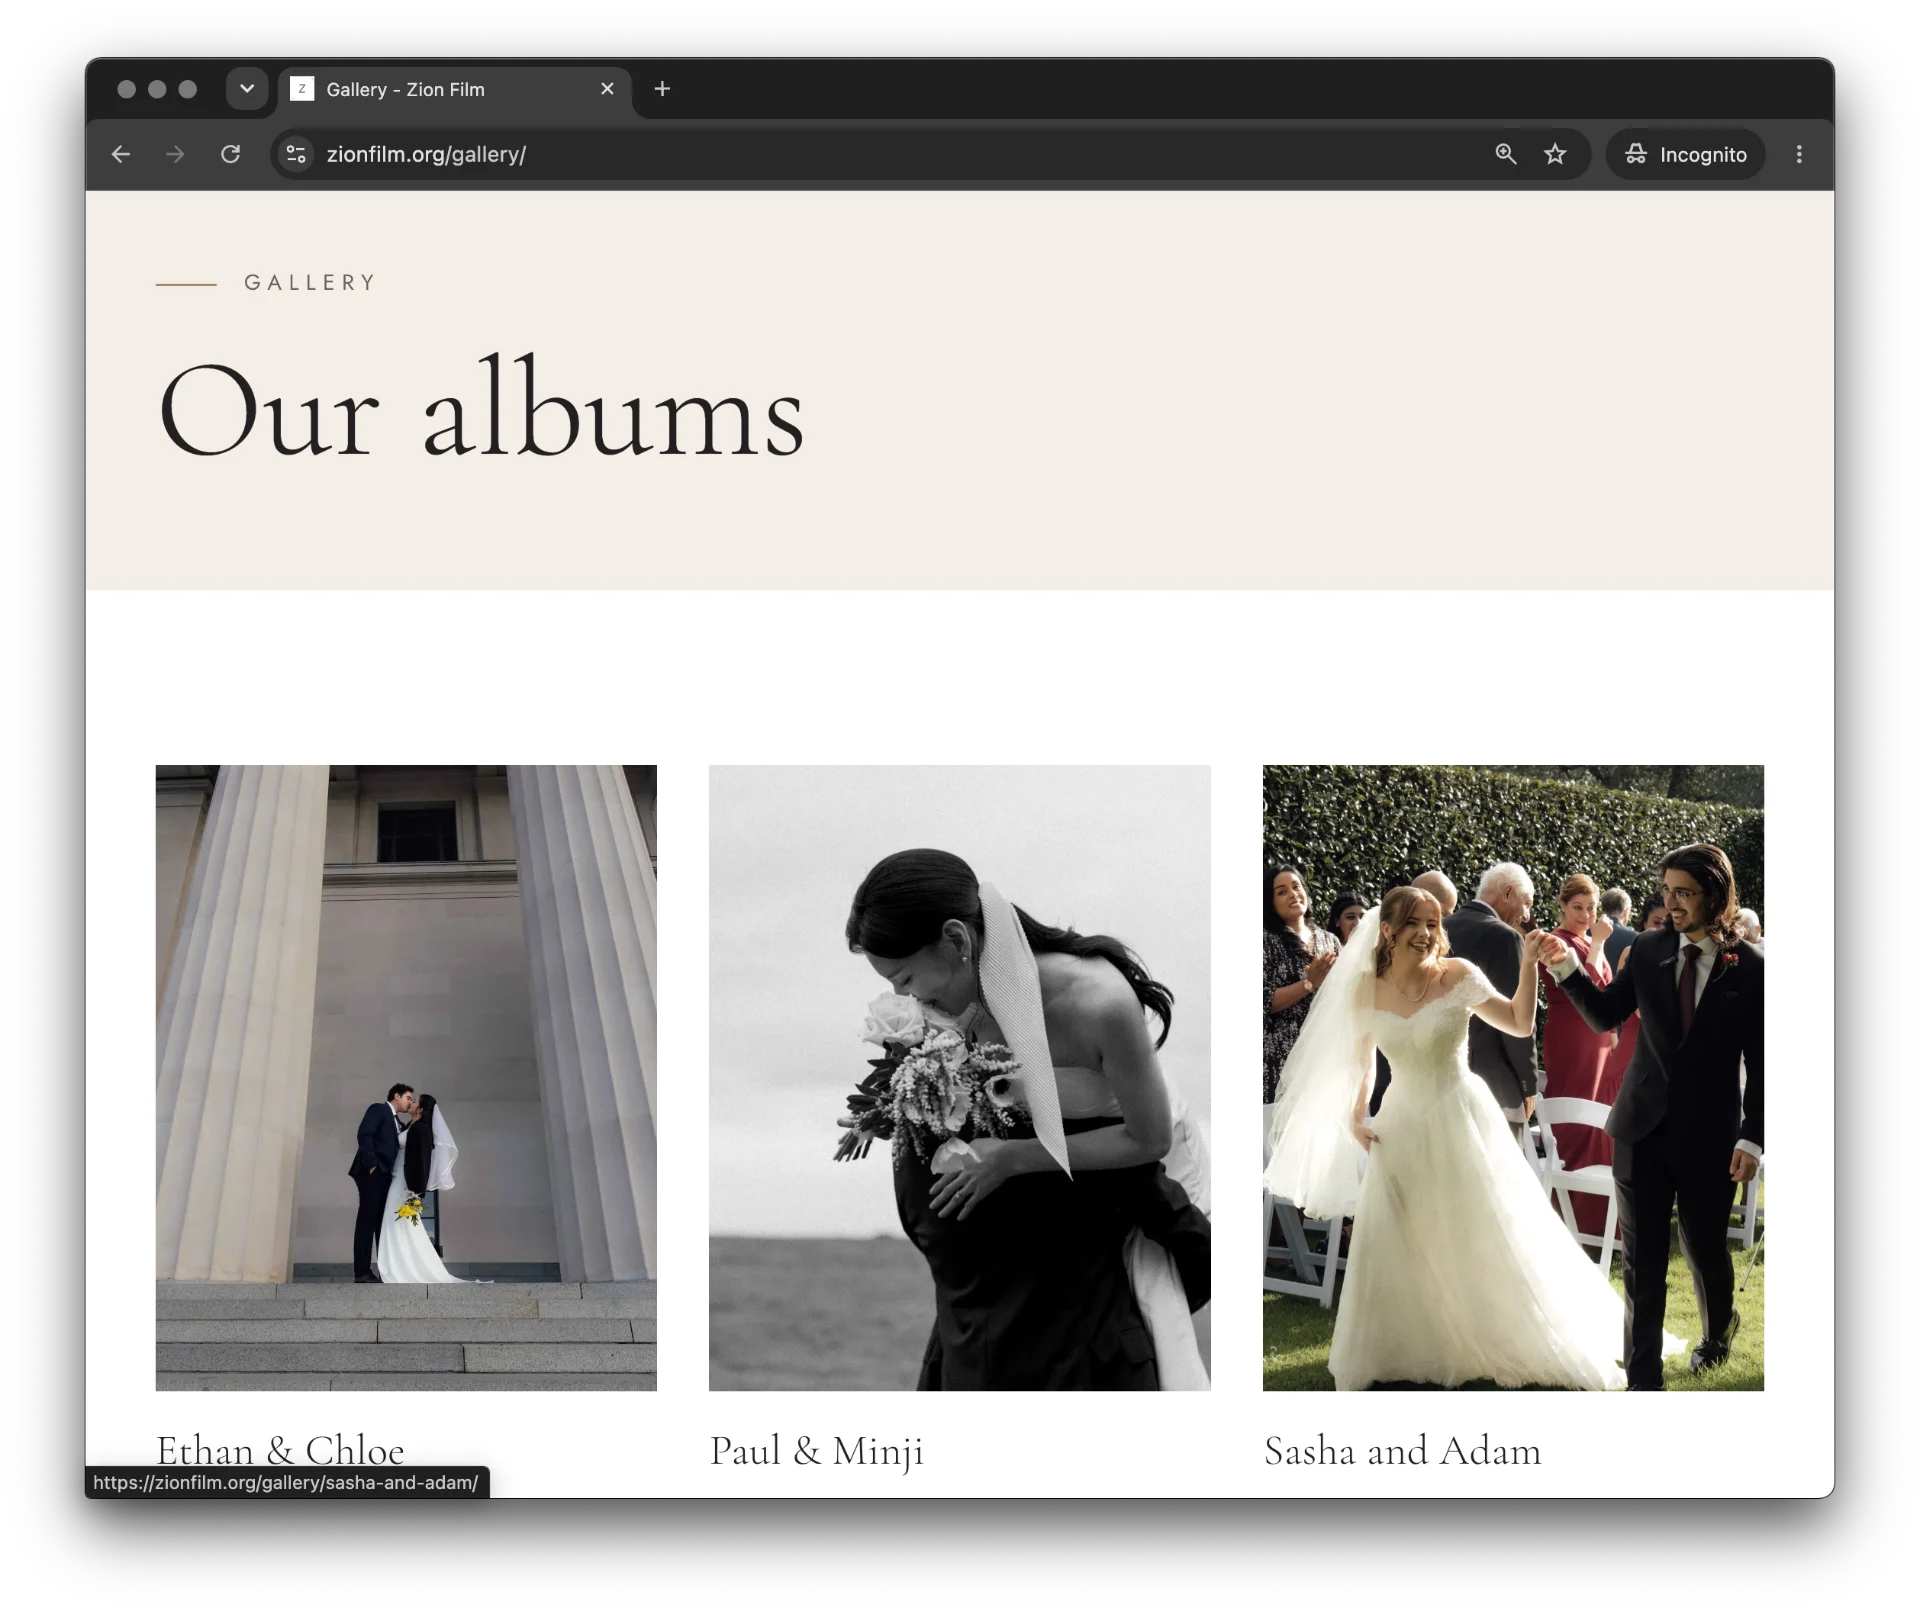
Task: Click the Ethan & Chloe title link
Action: [280, 1450]
